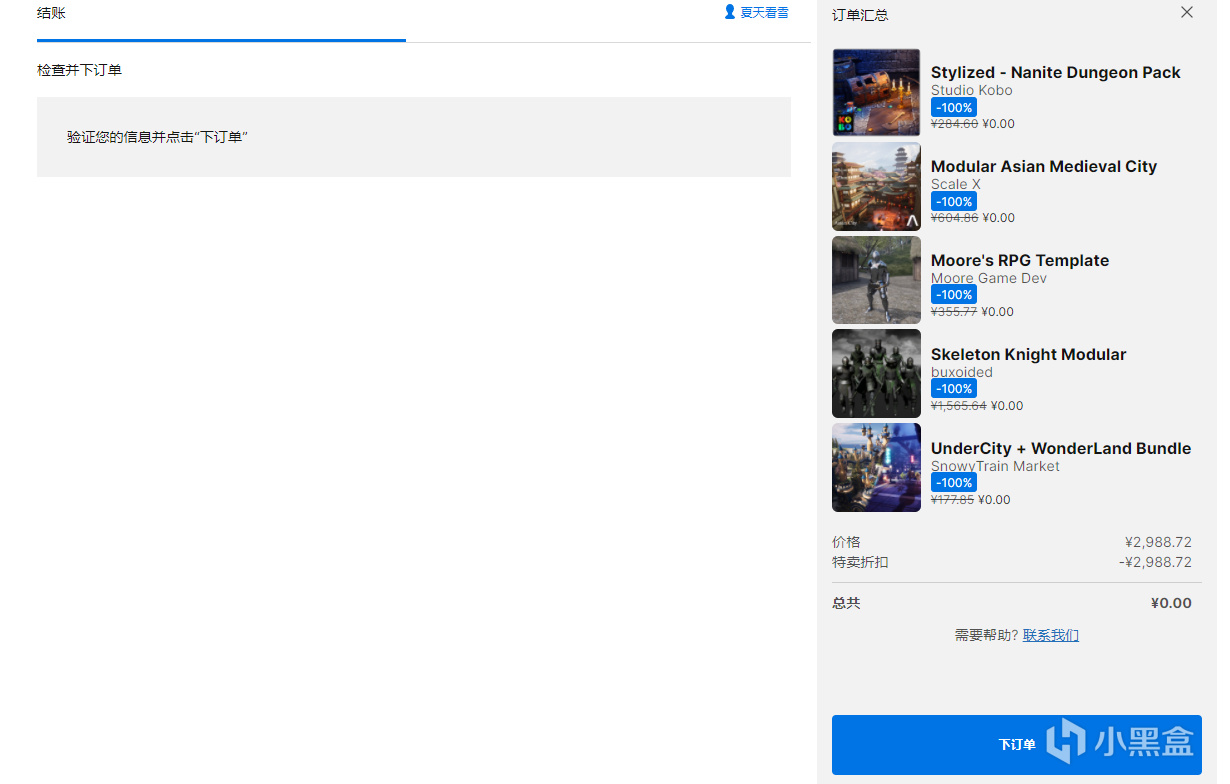Open the UnderCity + WonderLand Bundle thumbnail
The height and width of the screenshot is (784, 1230).
coord(876,468)
